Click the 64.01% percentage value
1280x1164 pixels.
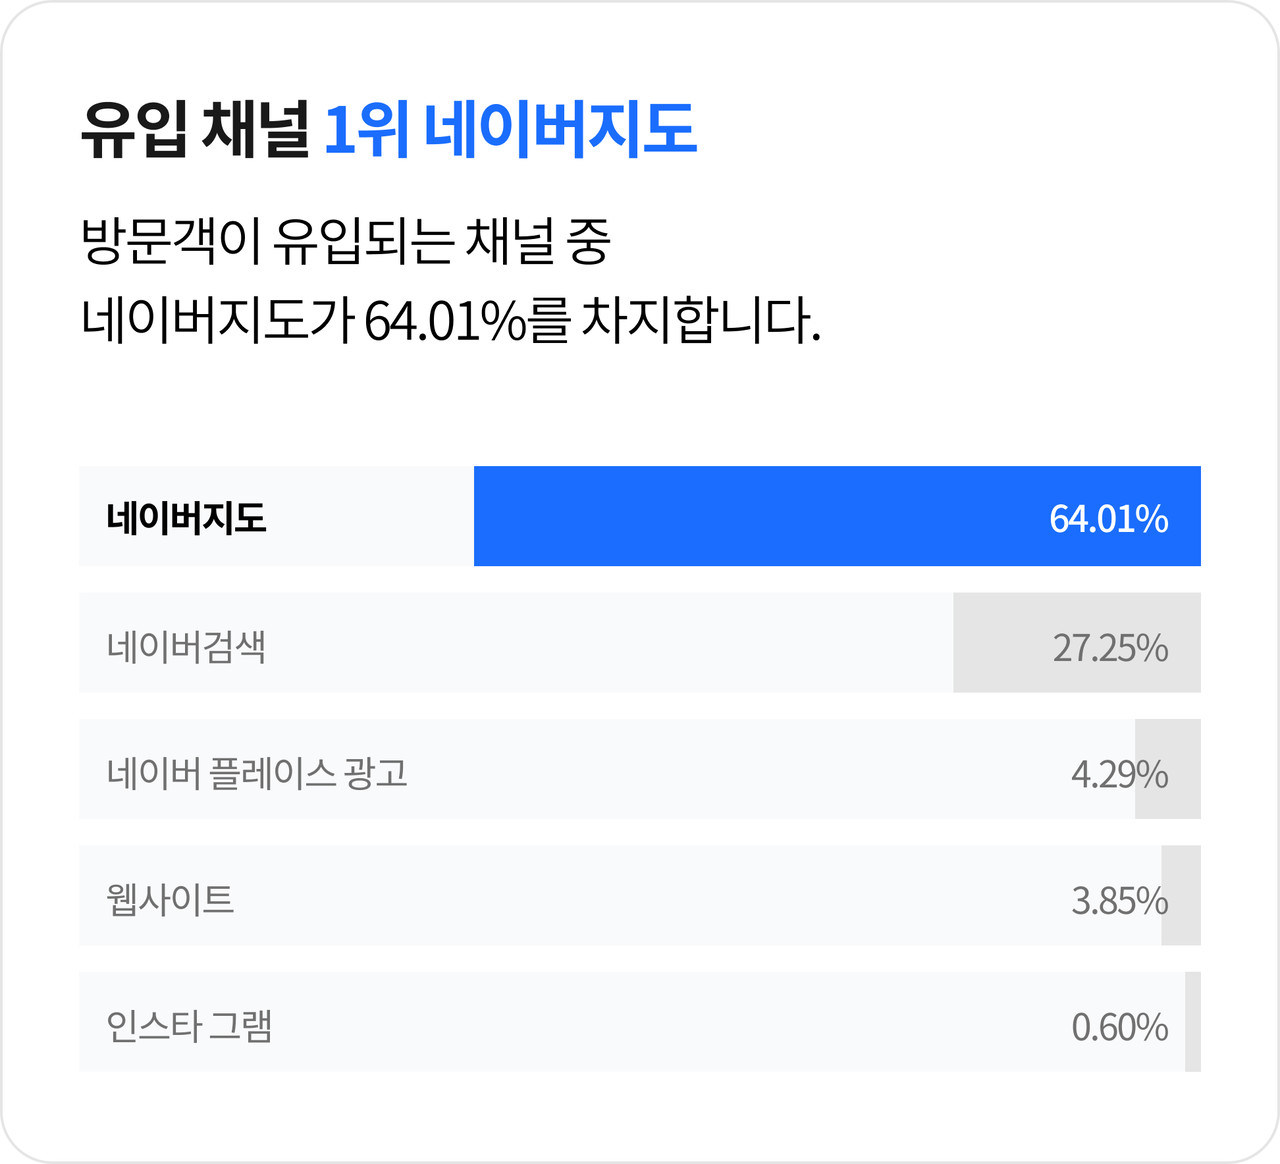coord(1108,518)
